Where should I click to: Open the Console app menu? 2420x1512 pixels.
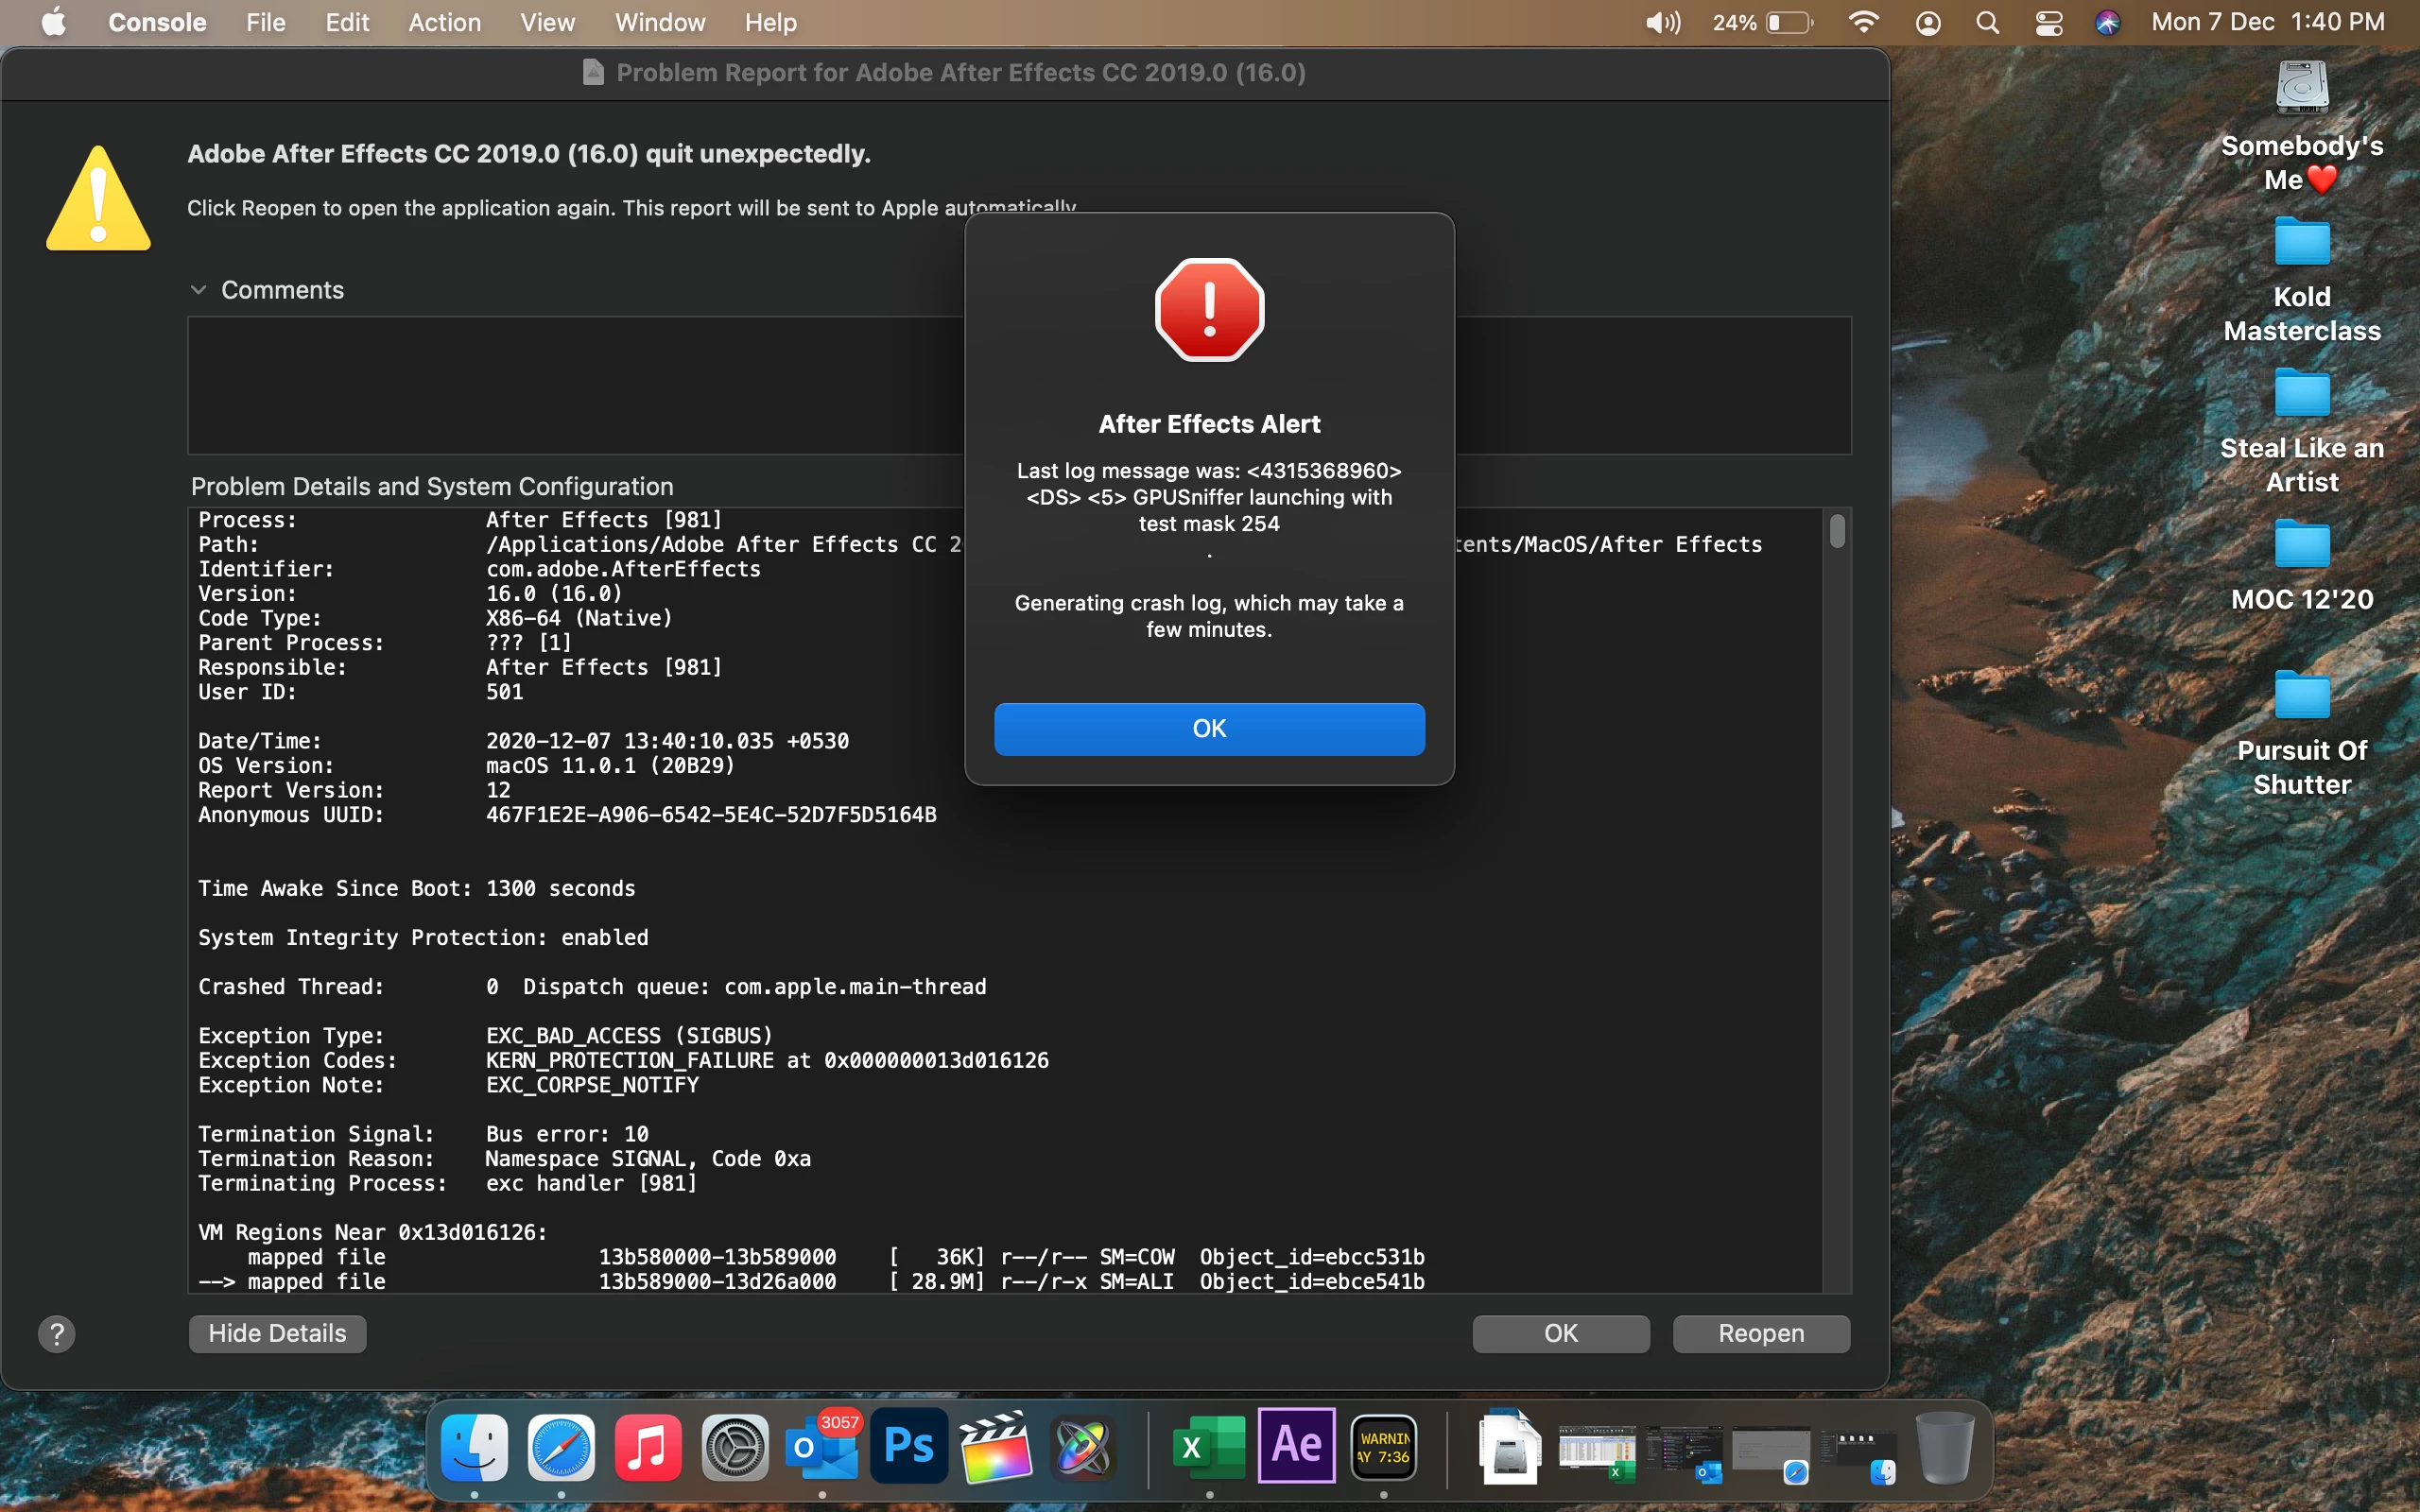point(157,22)
